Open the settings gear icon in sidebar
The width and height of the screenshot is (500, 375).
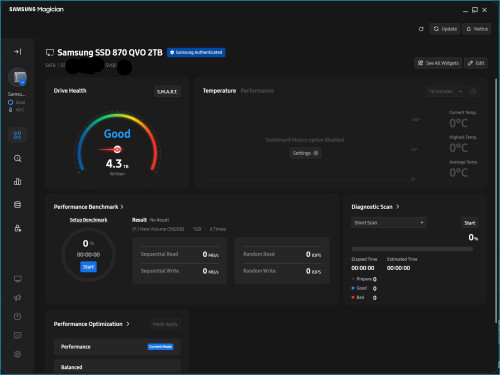[x=17, y=354]
